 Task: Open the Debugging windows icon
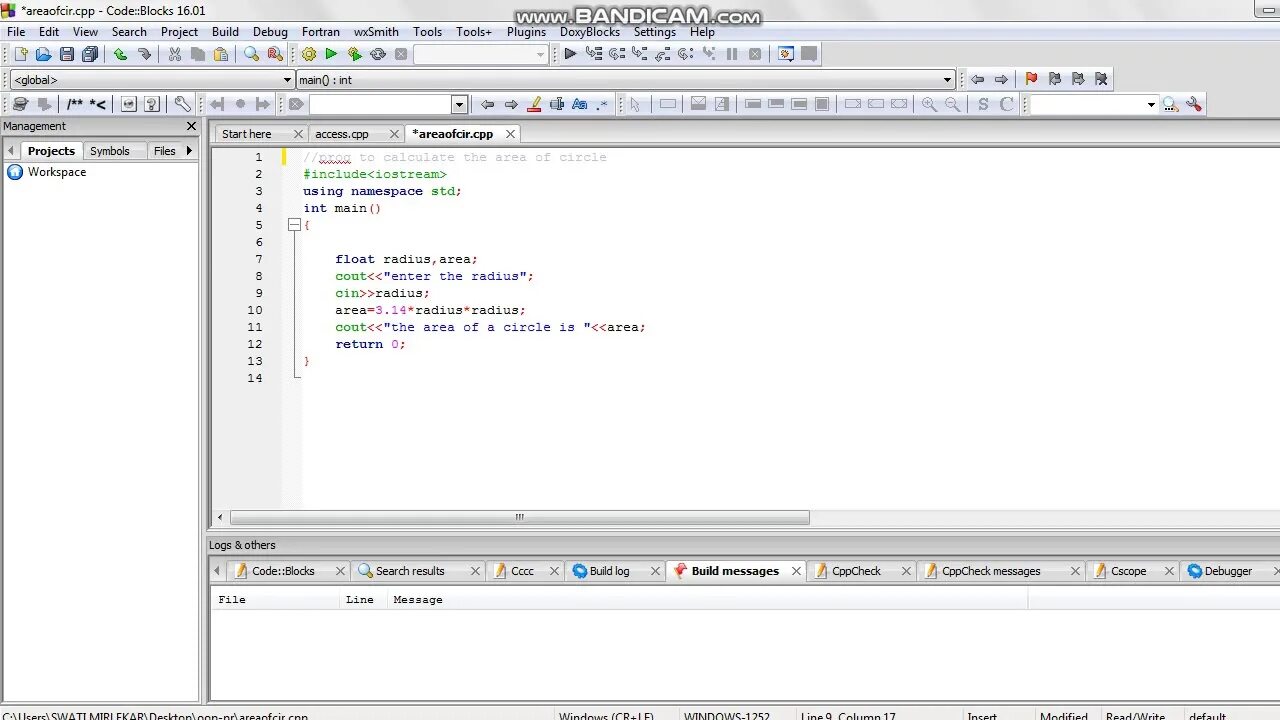coord(786,54)
